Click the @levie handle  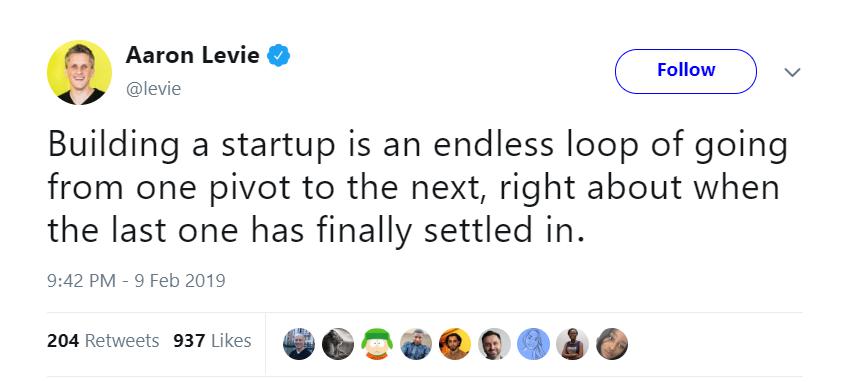(153, 89)
